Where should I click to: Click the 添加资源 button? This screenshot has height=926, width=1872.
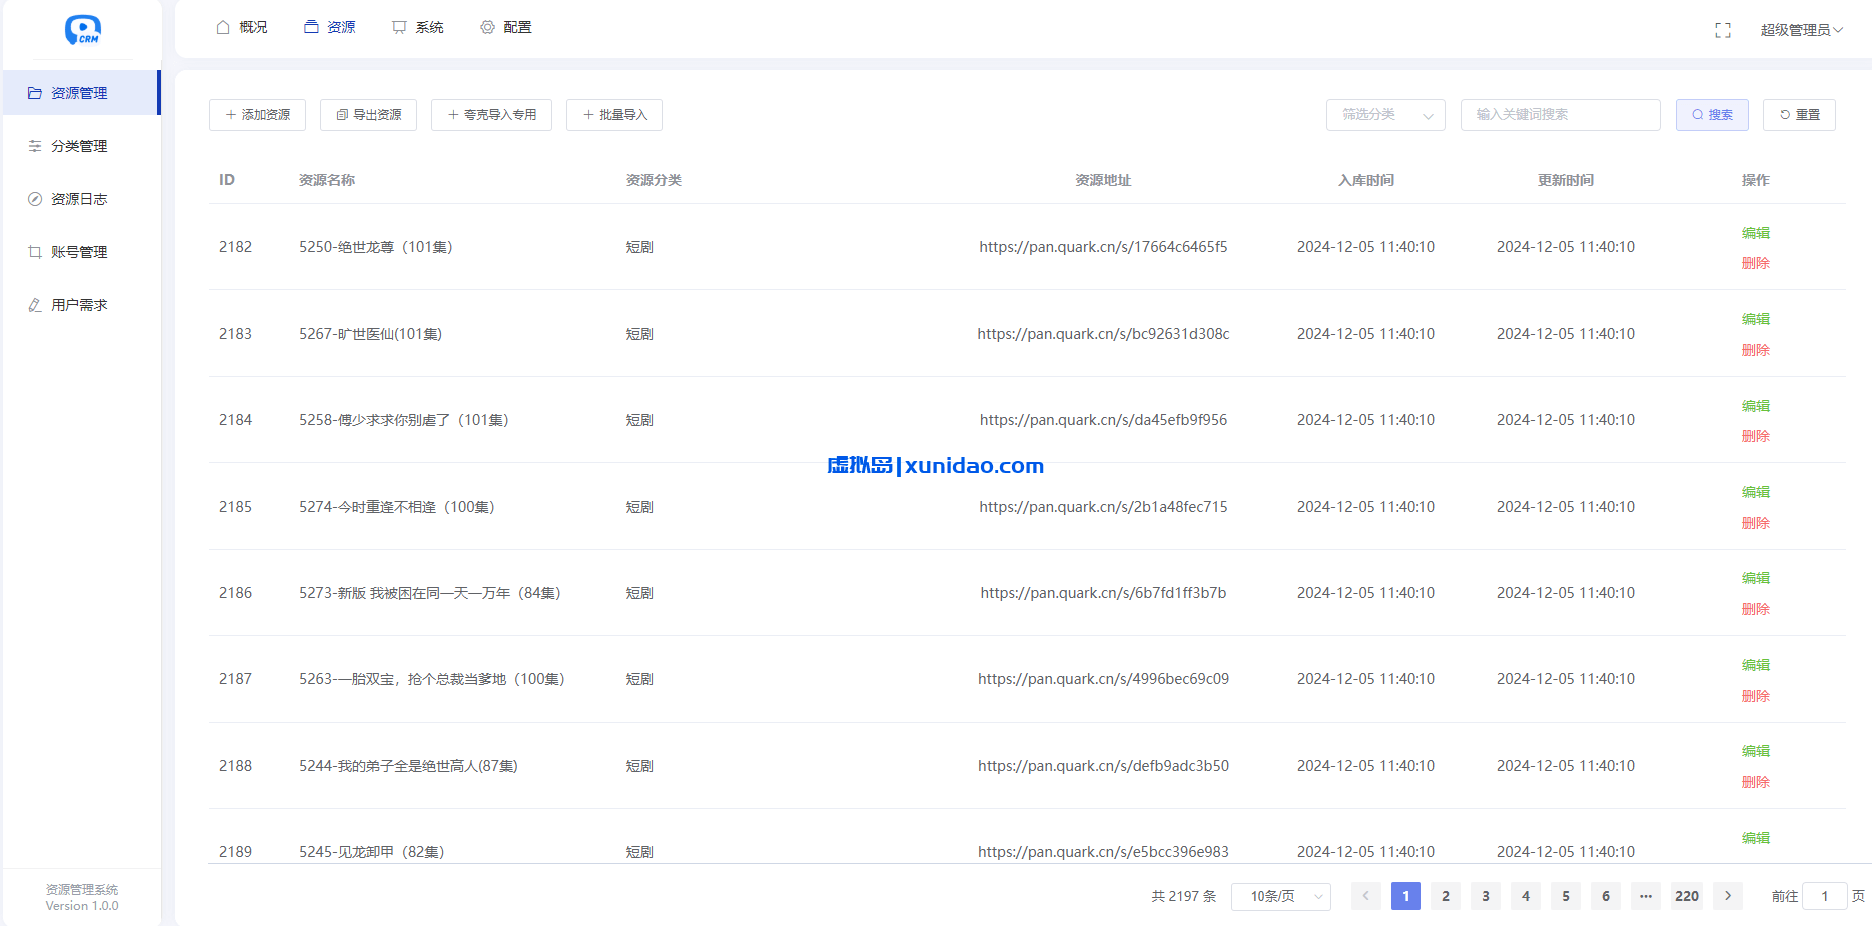[x=257, y=114]
